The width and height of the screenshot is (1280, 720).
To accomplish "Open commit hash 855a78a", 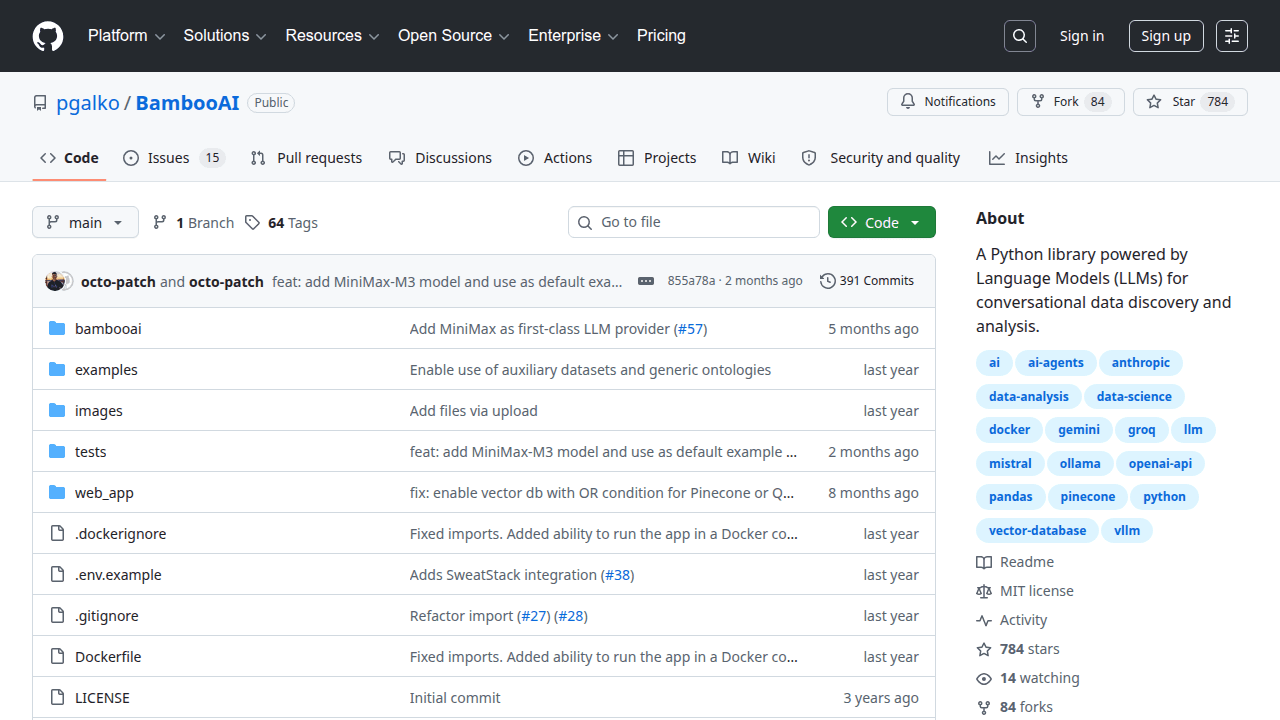I will (691, 281).
